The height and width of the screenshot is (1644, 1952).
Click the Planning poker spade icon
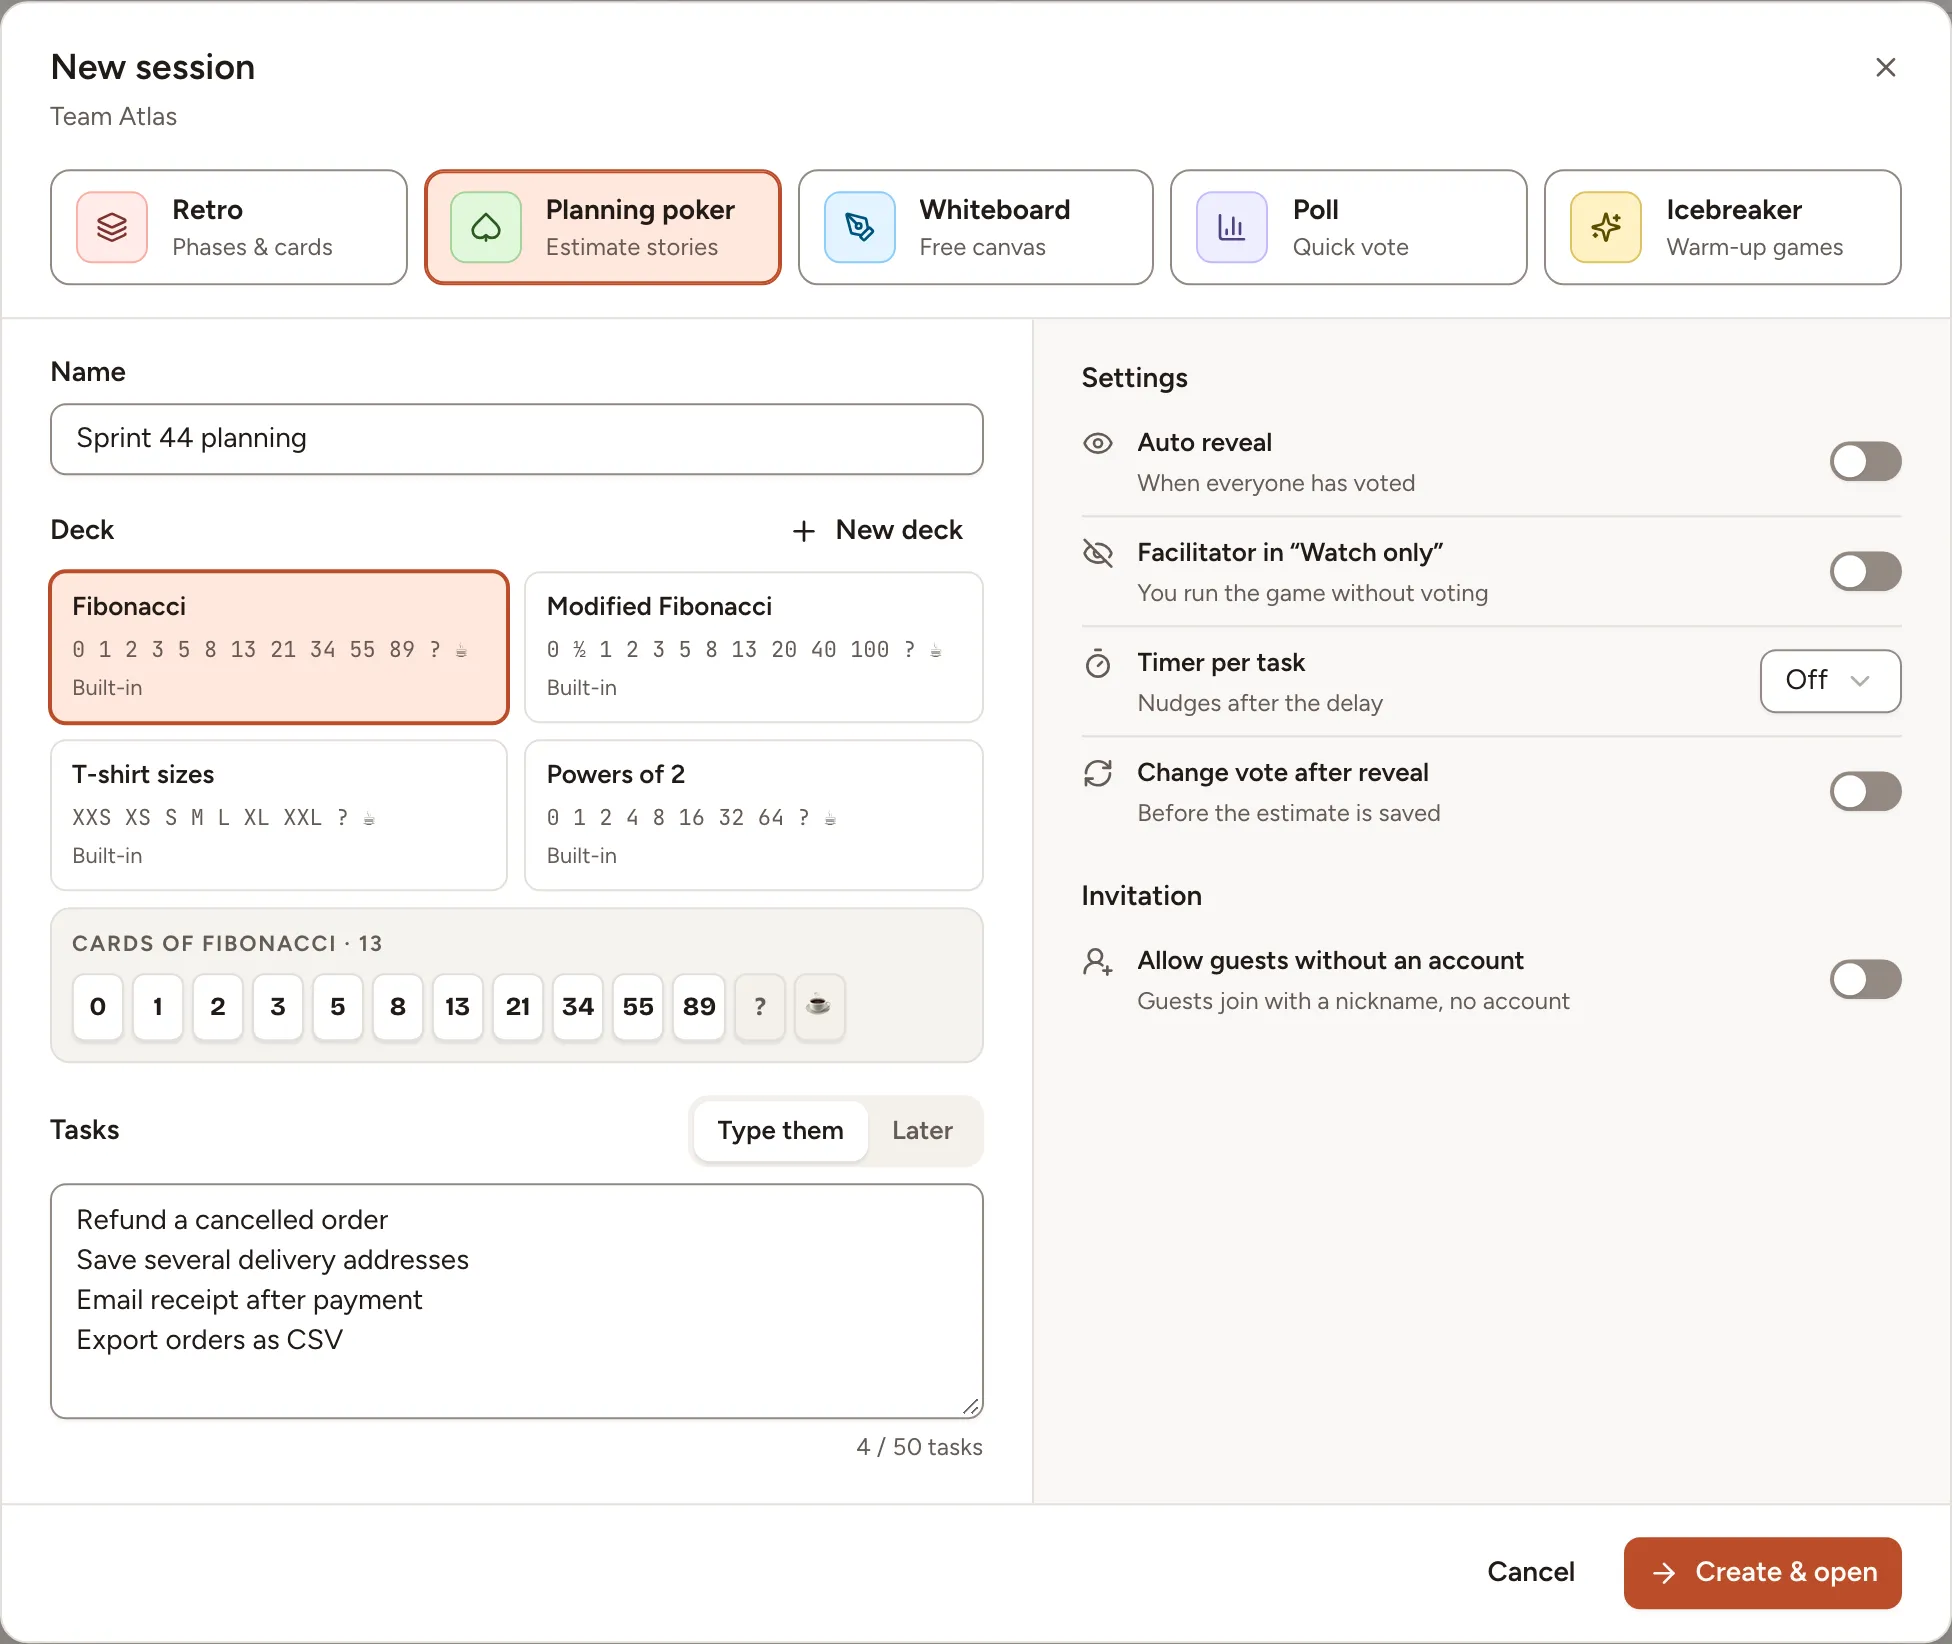tap(486, 228)
